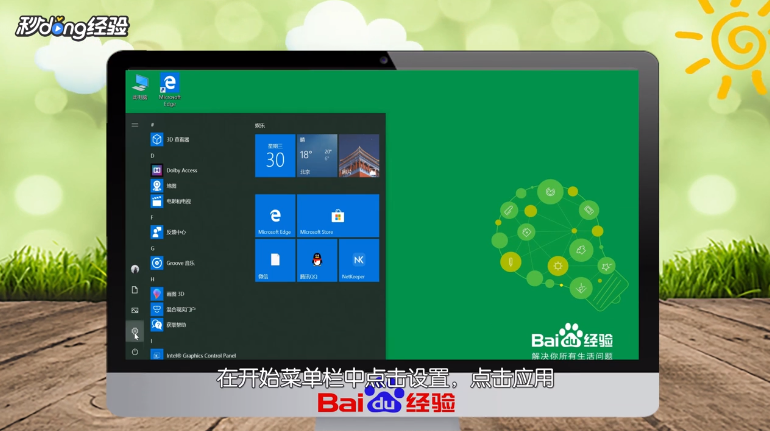The width and height of the screenshot is (770, 431).
Task: Open Pictures from the Start sidebar
Action: 135,310
